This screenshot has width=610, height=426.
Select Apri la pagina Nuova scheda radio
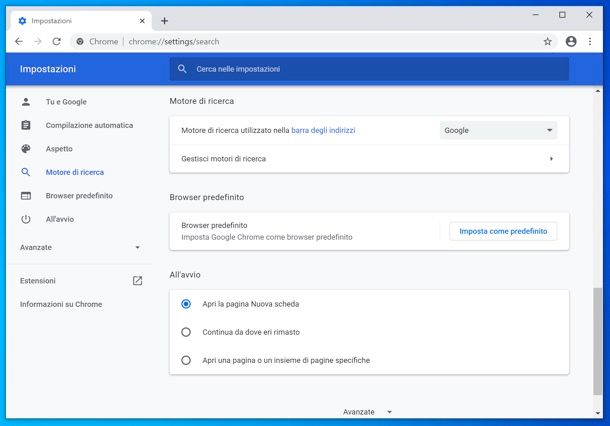pyautogui.click(x=186, y=304)
